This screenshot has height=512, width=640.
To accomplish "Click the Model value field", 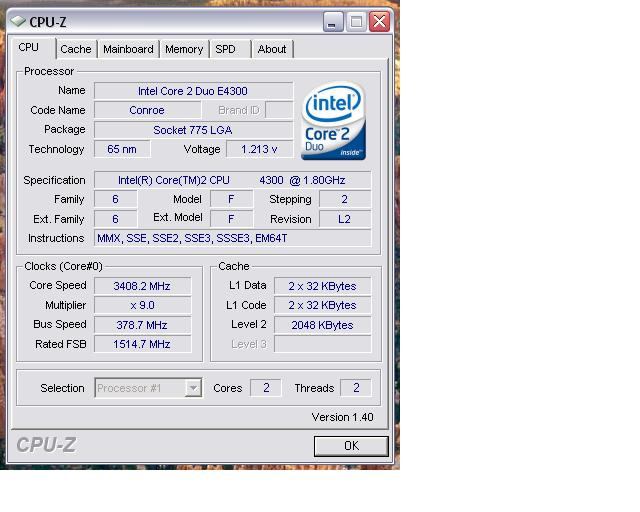I will [231, 199].
